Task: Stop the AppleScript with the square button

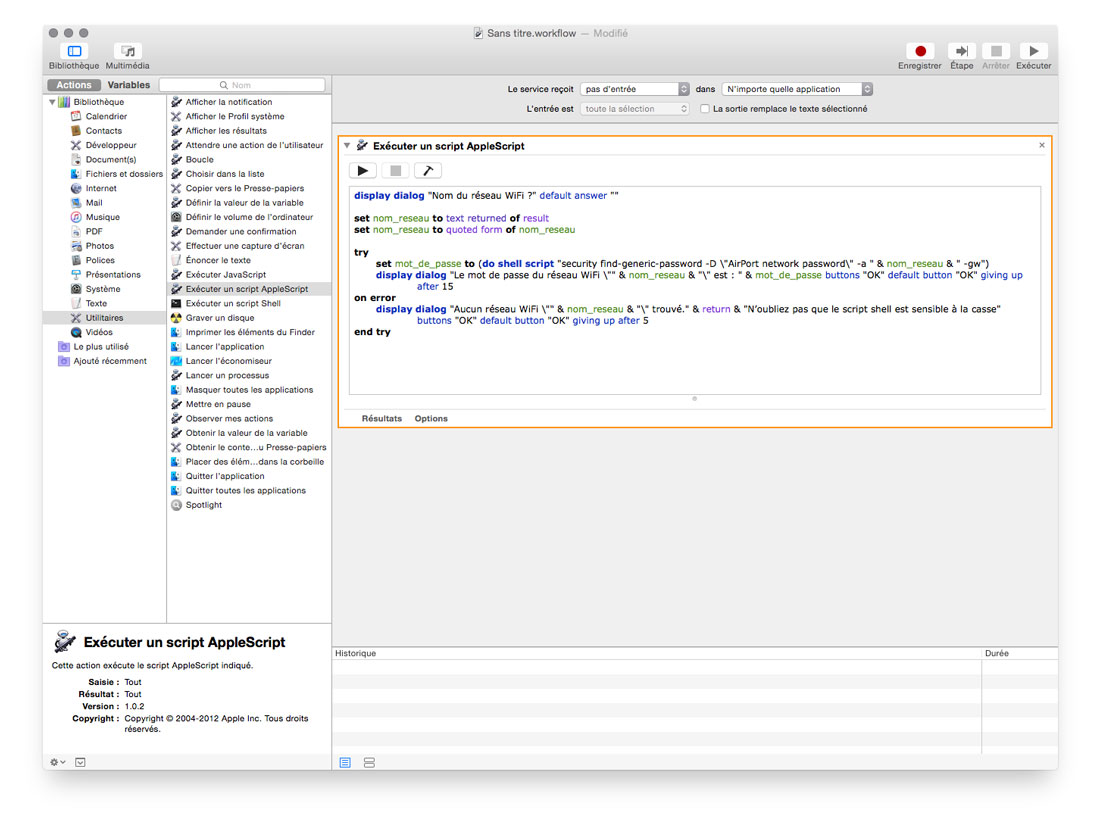Action: point(396,170)
